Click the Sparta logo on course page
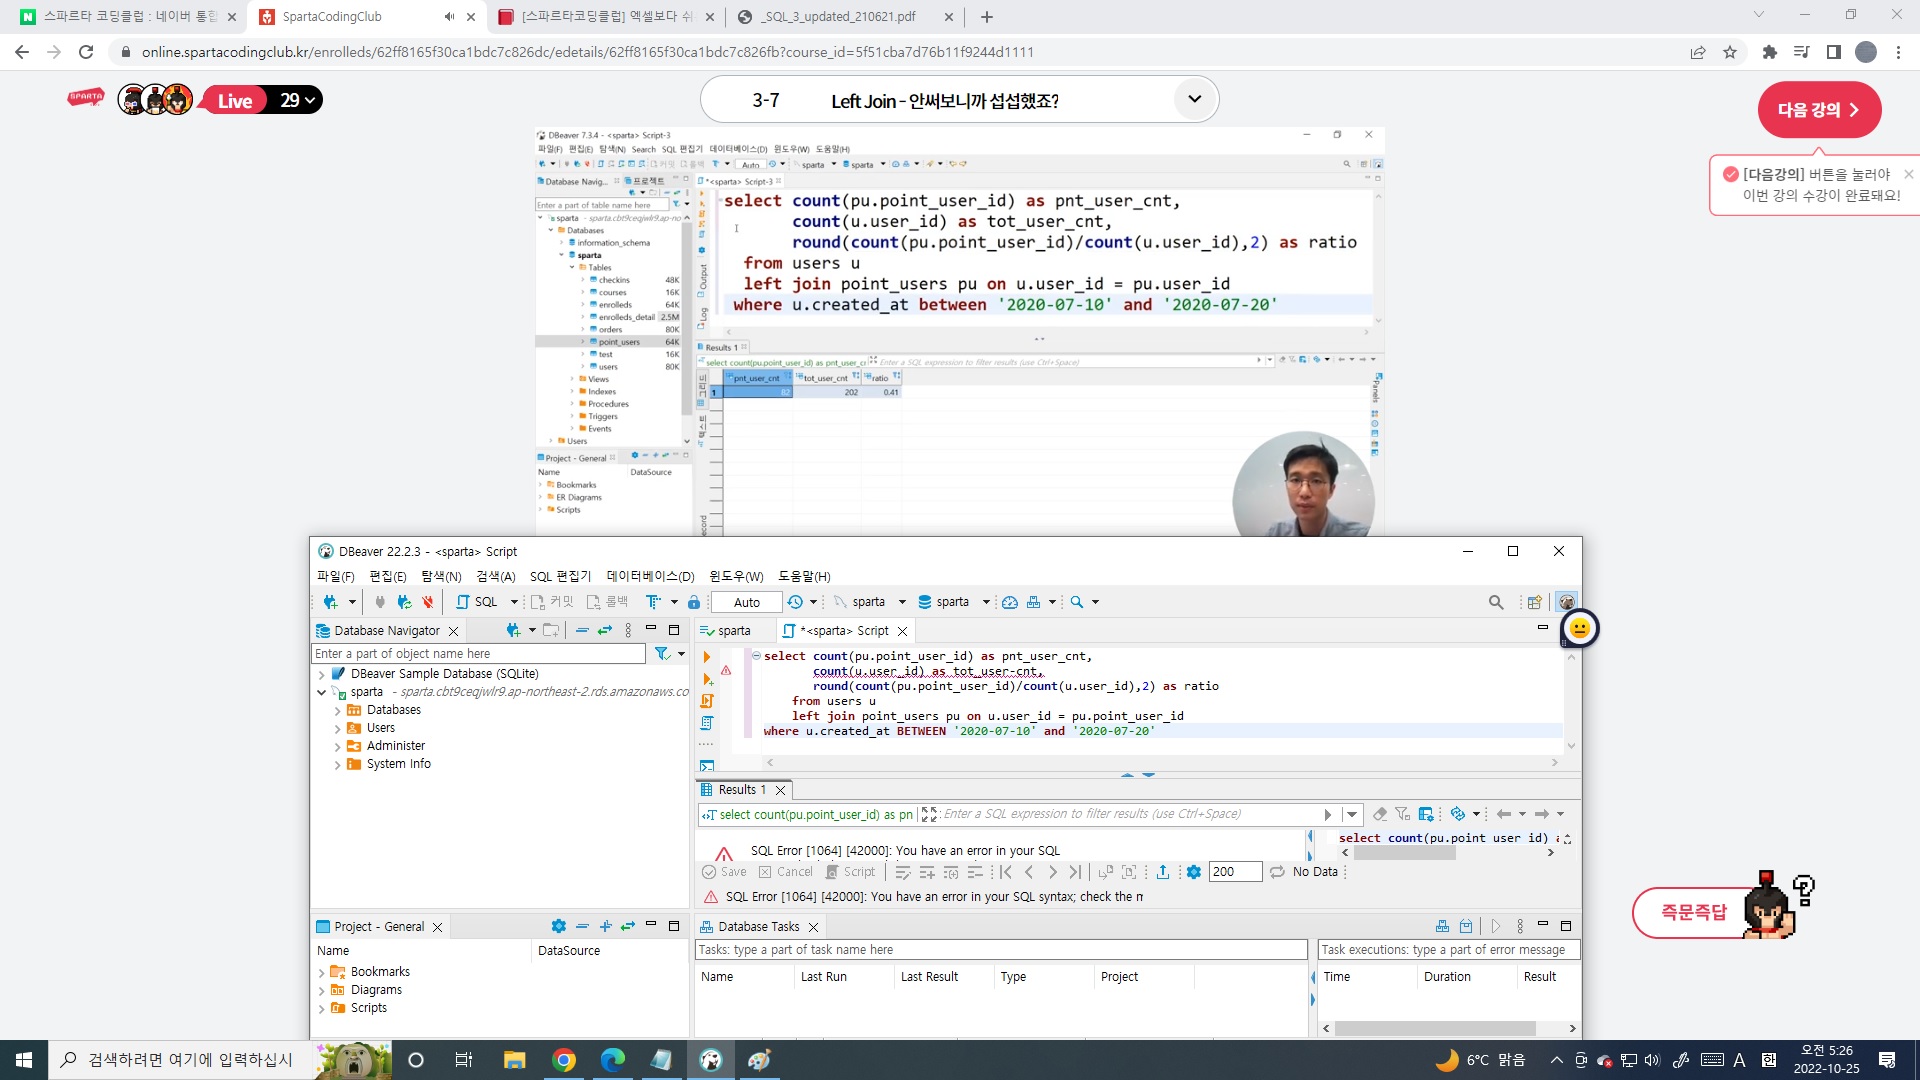Image resolution: width=1920 pixels, height=1080 pixels. (86, 98)
